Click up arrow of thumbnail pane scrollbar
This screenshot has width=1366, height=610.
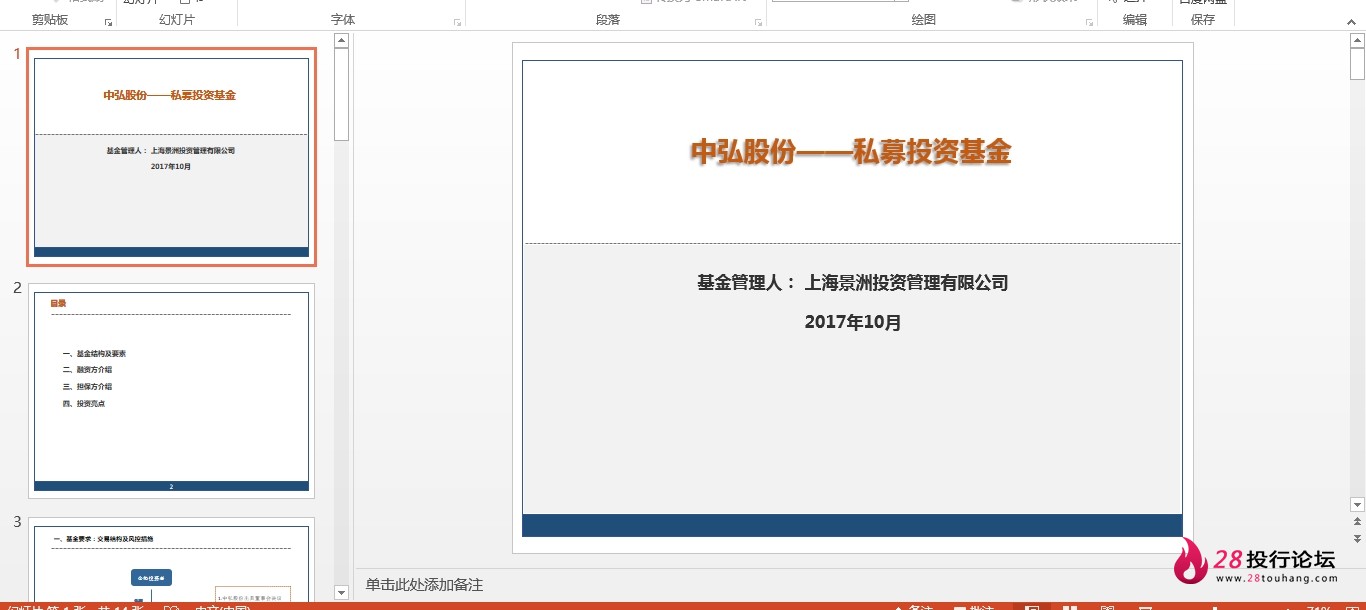pos(341,40)
